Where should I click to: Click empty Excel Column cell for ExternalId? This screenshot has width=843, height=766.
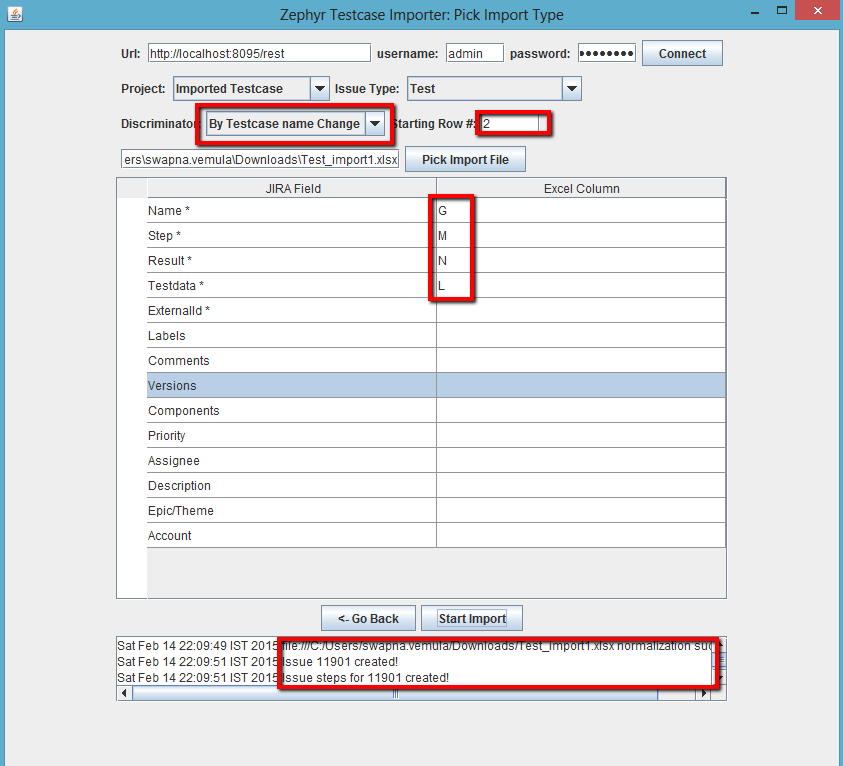581,311
